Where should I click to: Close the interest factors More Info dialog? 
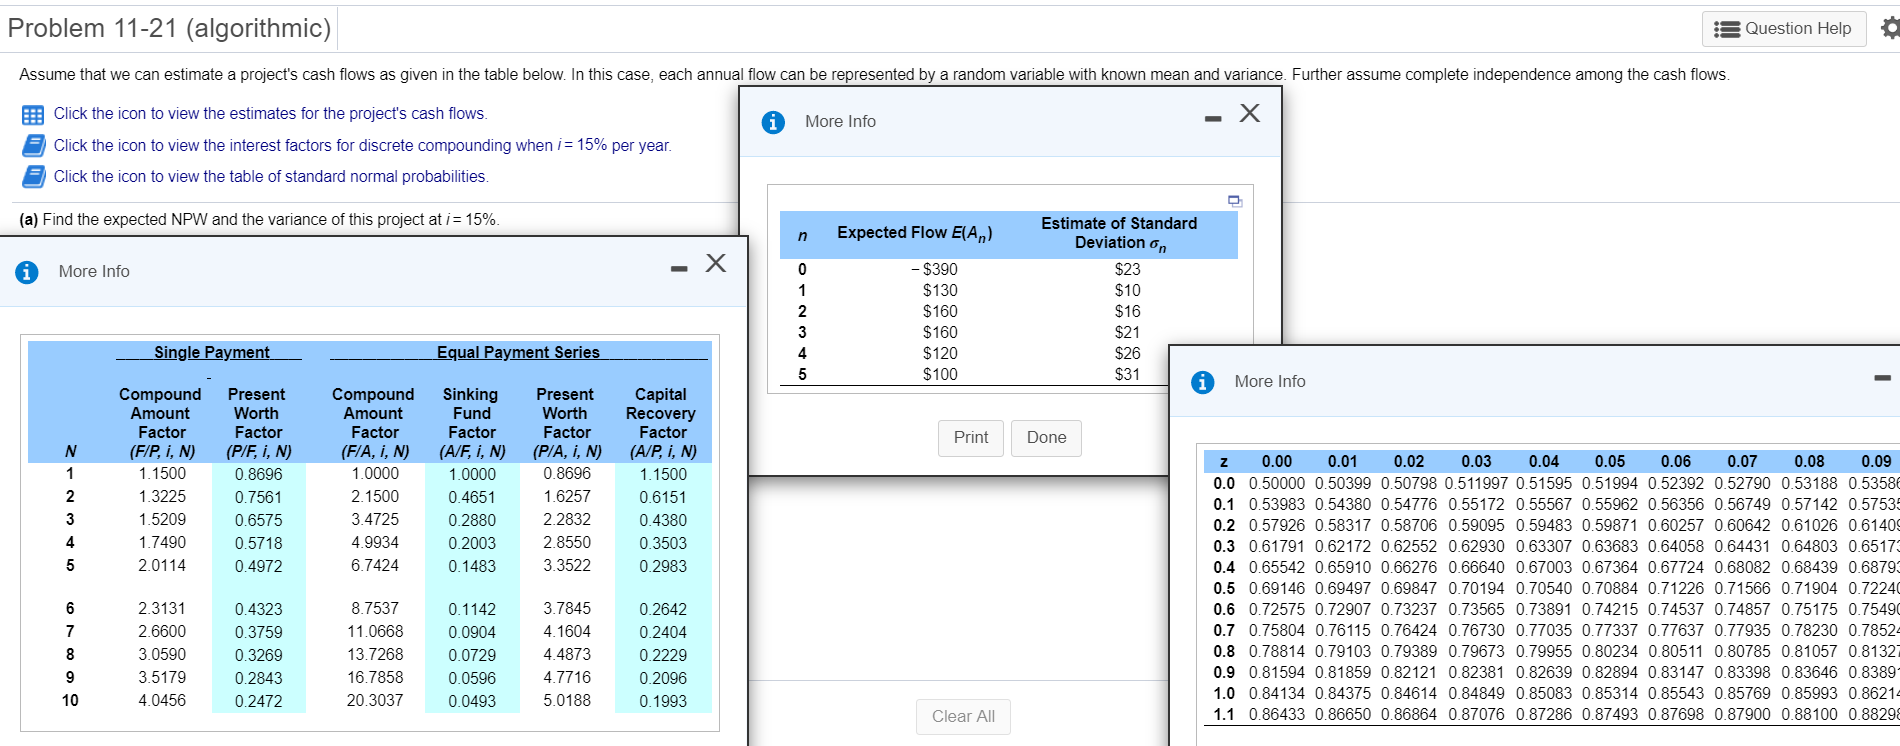(x=716, y=263)
